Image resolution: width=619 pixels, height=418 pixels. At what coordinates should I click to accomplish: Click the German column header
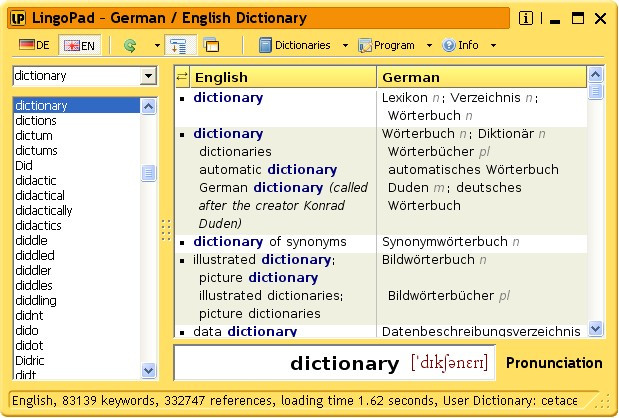481,77
